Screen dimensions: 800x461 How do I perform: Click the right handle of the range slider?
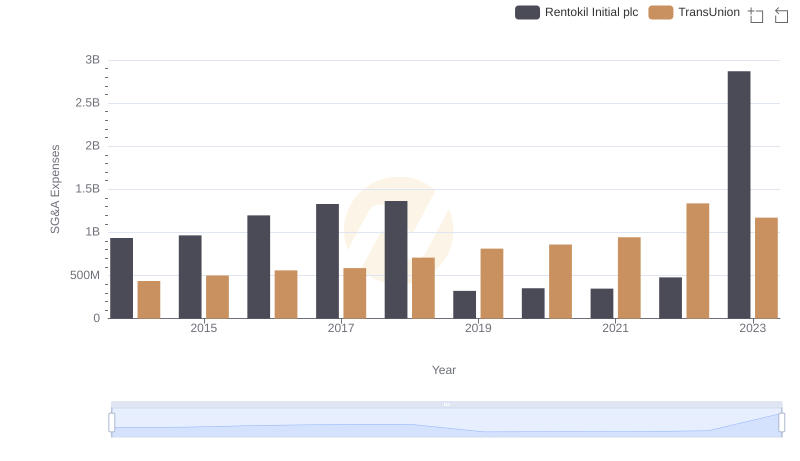[x=781, y=422]
